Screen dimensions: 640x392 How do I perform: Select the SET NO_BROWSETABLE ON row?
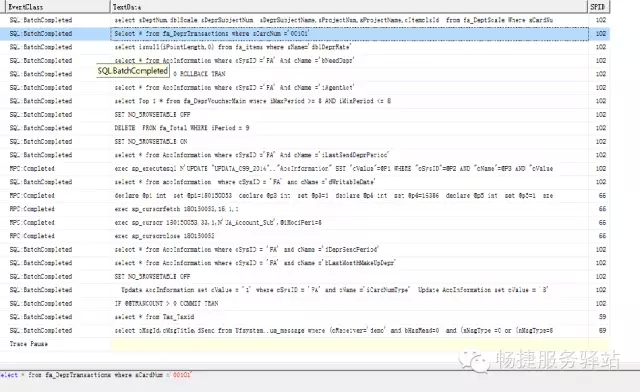(305, 141)
